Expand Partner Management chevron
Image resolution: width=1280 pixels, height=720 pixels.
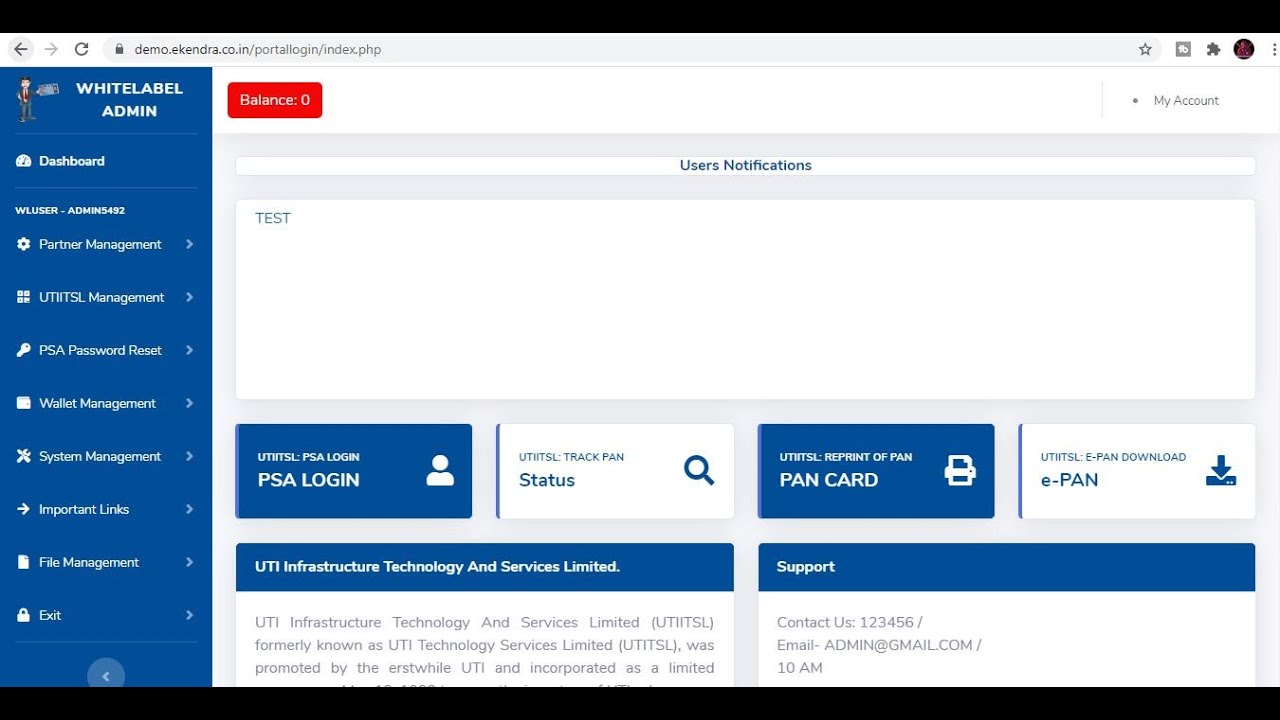(x=189, y=244)
